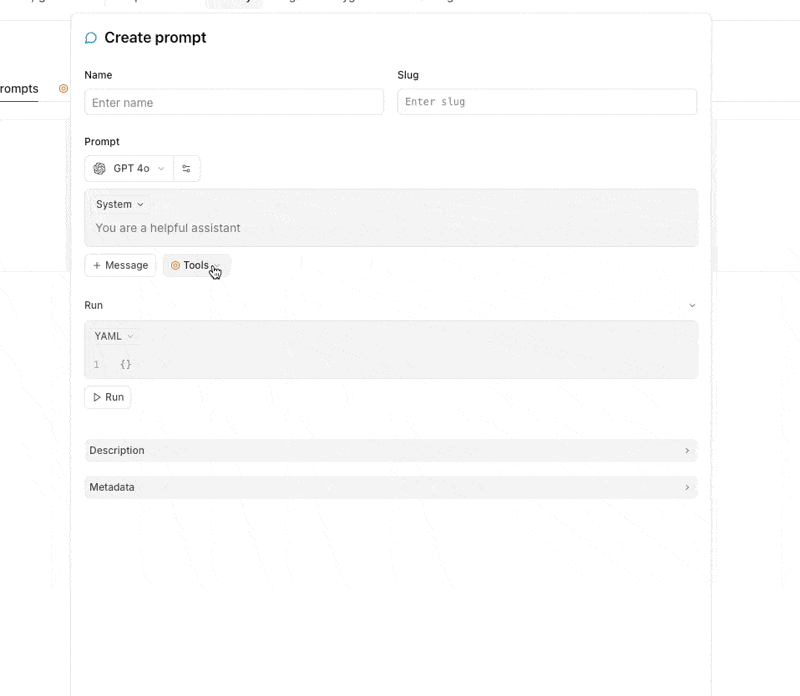Expand the Description section

click(391, 451)
